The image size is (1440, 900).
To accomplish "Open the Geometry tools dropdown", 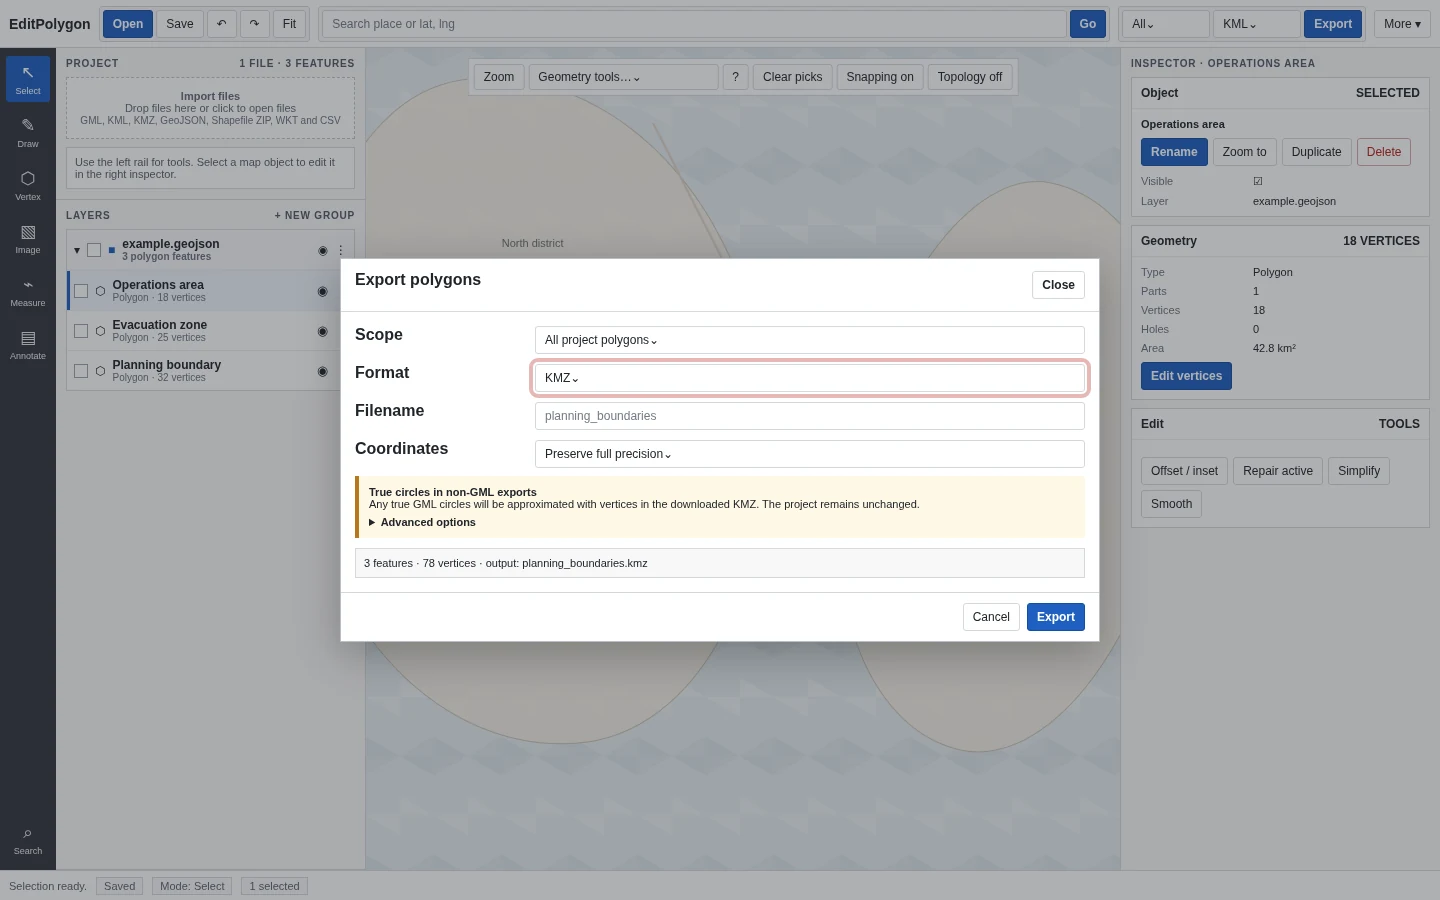I will pos(623,77).
